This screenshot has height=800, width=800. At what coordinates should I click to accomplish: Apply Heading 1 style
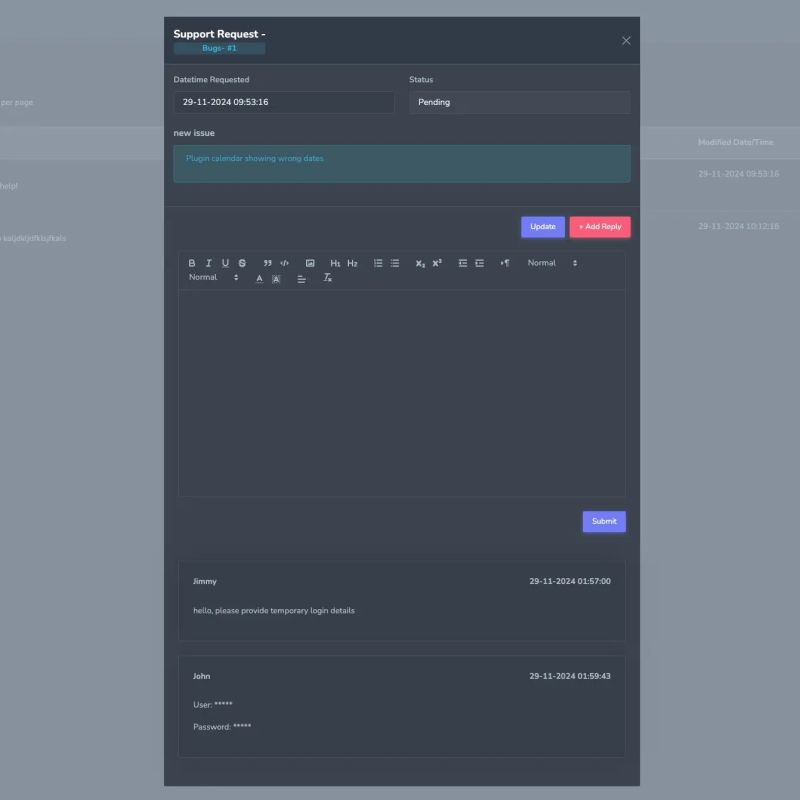[335, 263]
